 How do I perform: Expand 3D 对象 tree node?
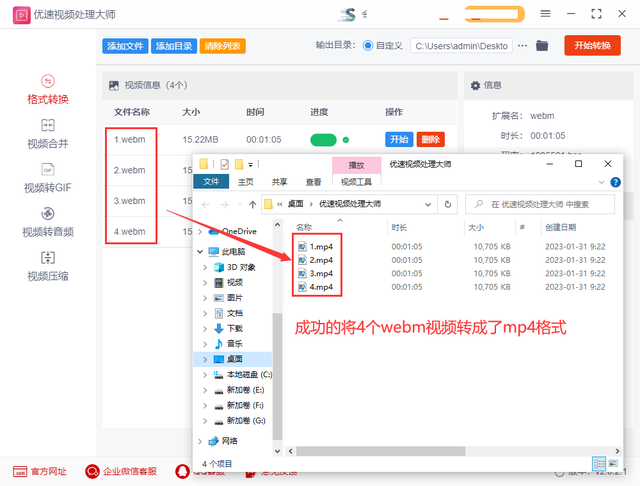click(x=205, y=268)
